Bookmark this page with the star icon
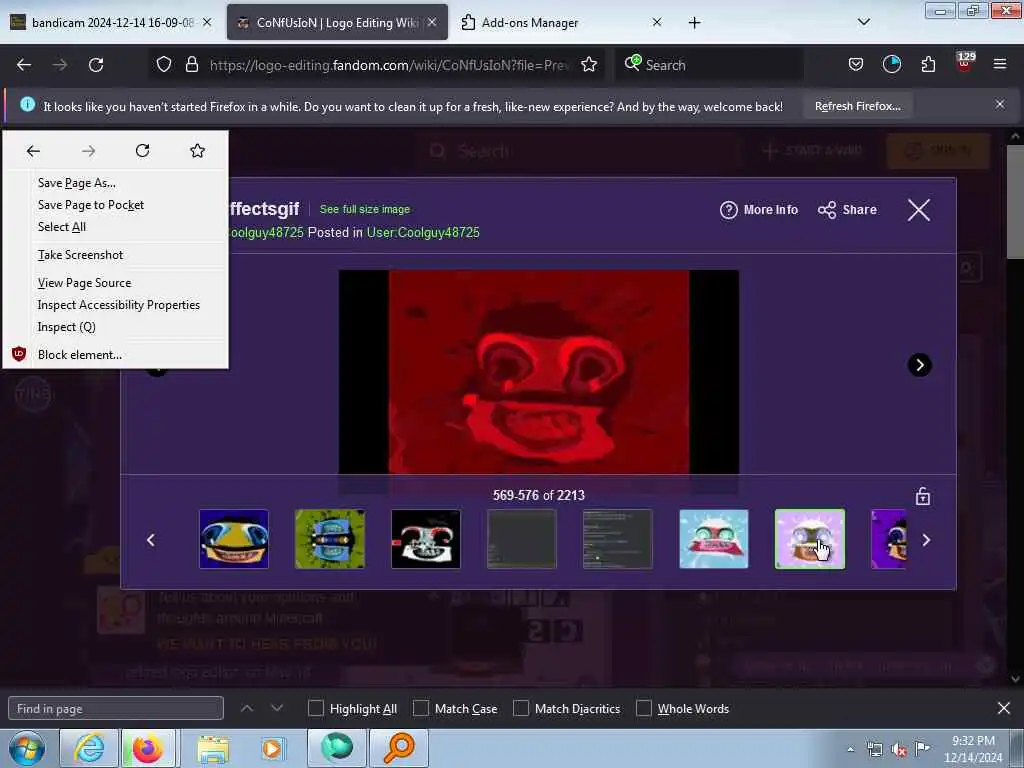The height and width of the screenshot is (768, 1024). pyautogui.click(x=589, y=65)
